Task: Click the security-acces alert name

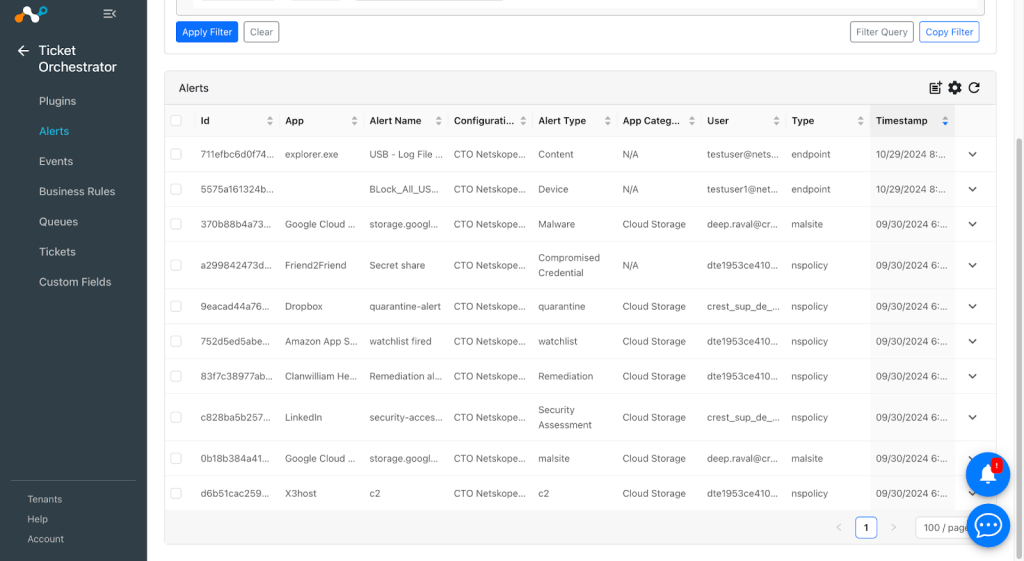Action: (406, 417)
